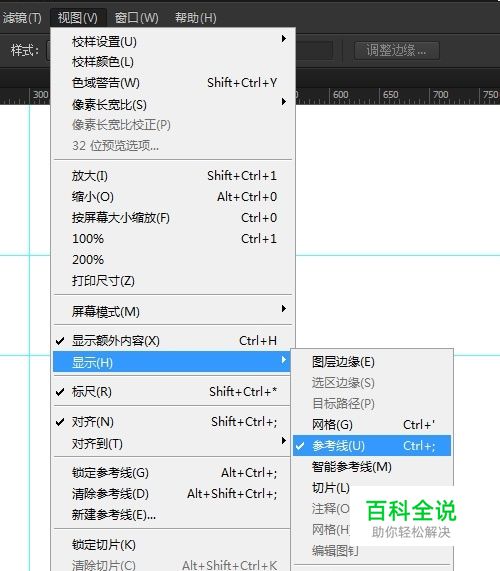500x571 pixels.
Task: Set view zoom to 100%
Action: pos(172,239)
